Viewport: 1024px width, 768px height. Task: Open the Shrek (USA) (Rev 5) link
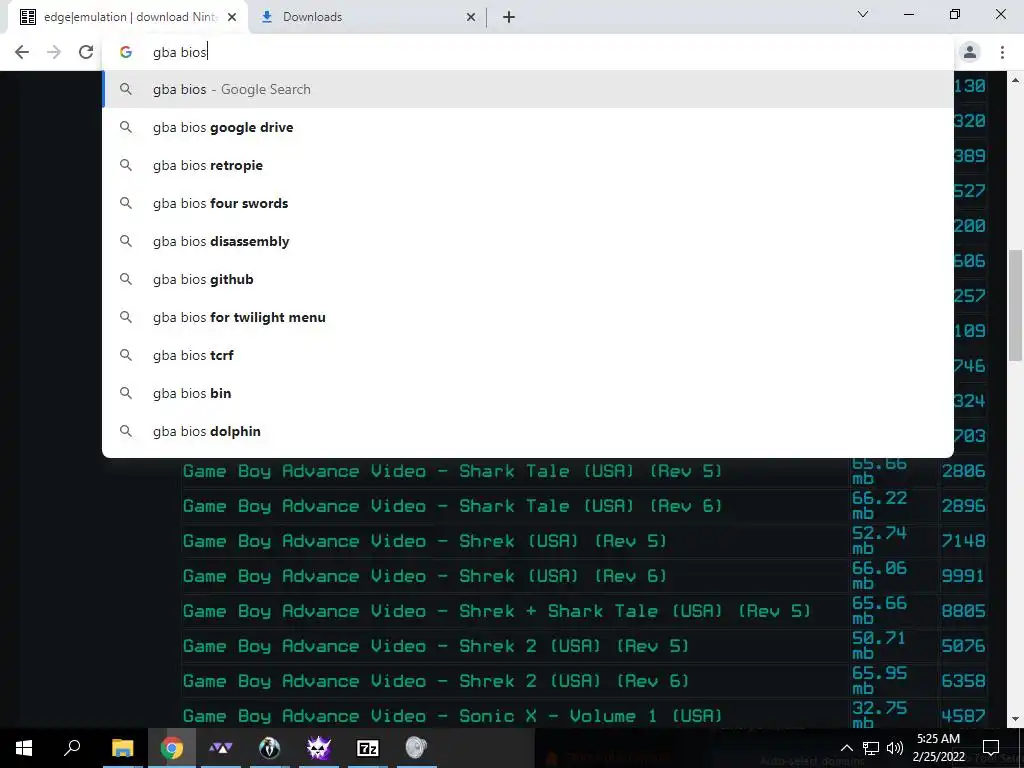[424, 541]
